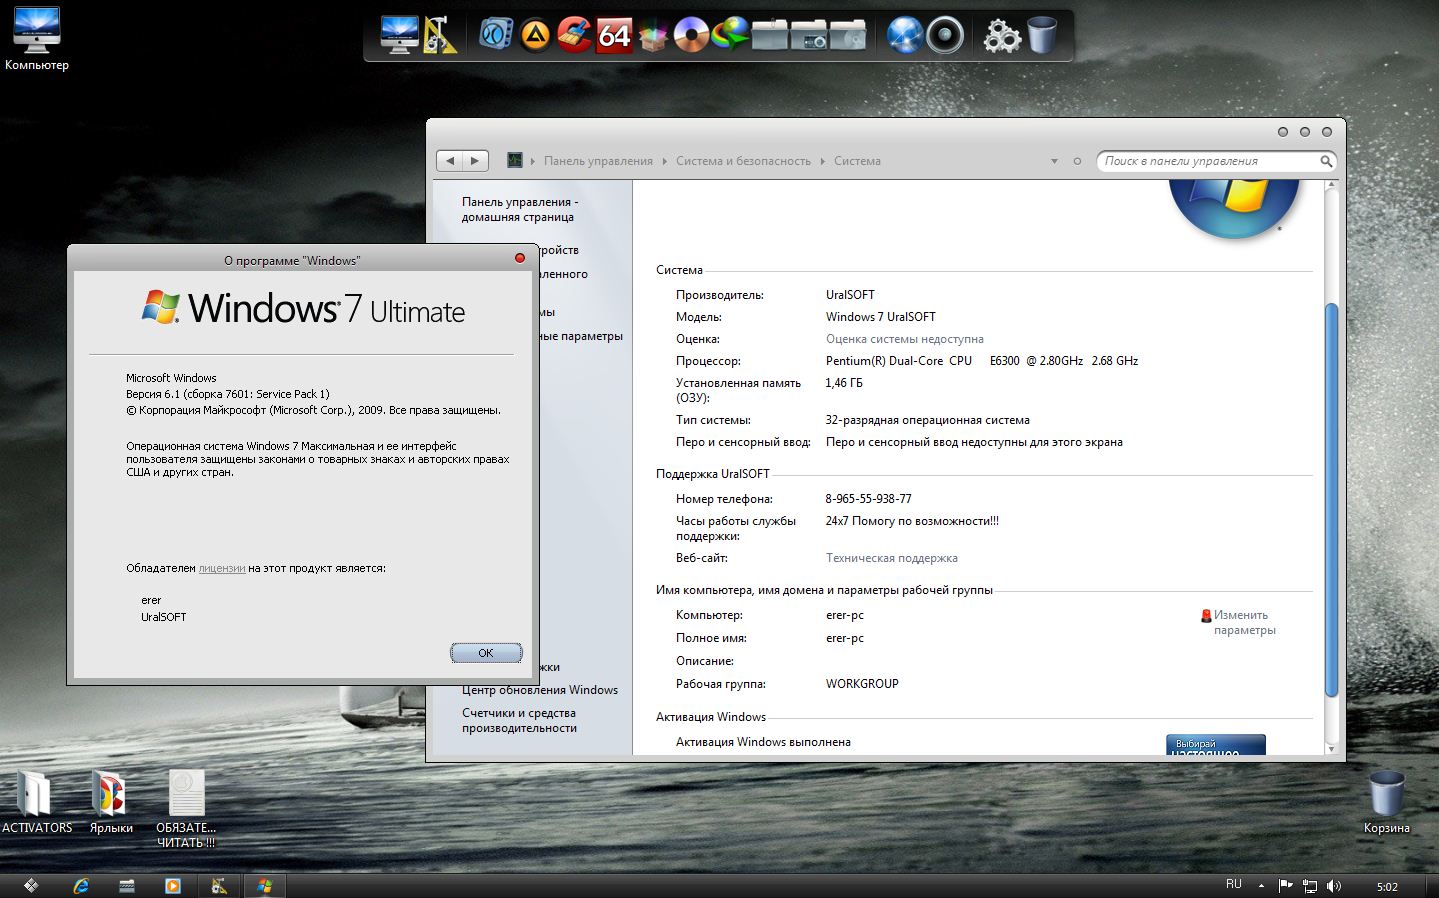Open the Корзина desktop icon
Image resolution: width=1439 pixels, height=898 pixels.
pyautogui.click(x=1386, y=801)
